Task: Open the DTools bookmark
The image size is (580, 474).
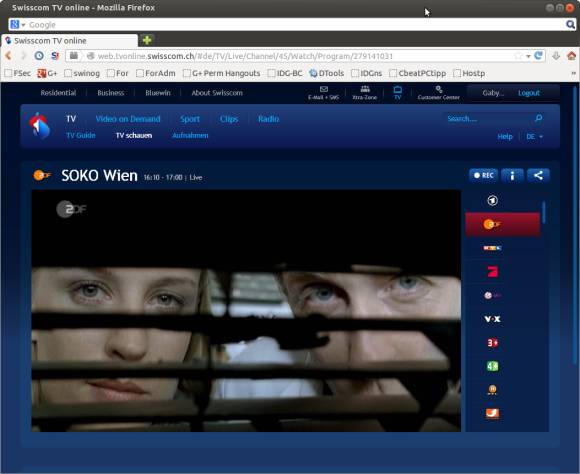Action: (x=327, y=73)
